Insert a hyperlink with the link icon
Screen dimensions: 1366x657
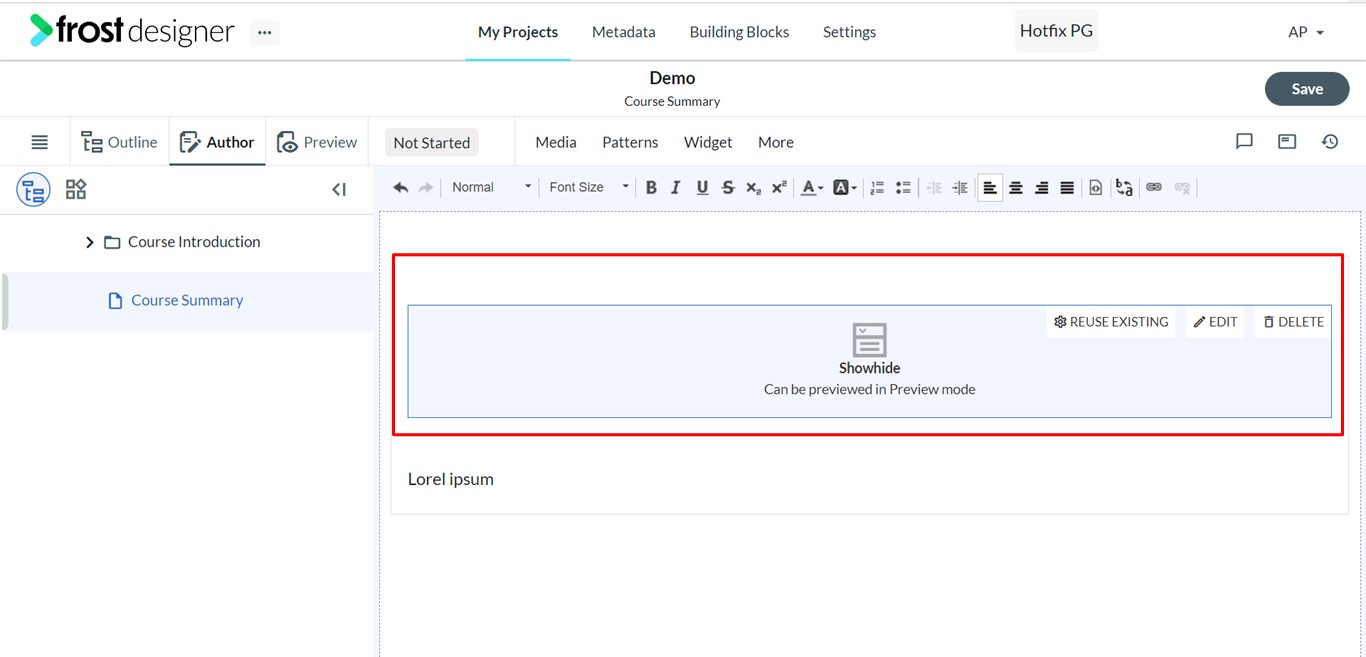coord(1154,187)
